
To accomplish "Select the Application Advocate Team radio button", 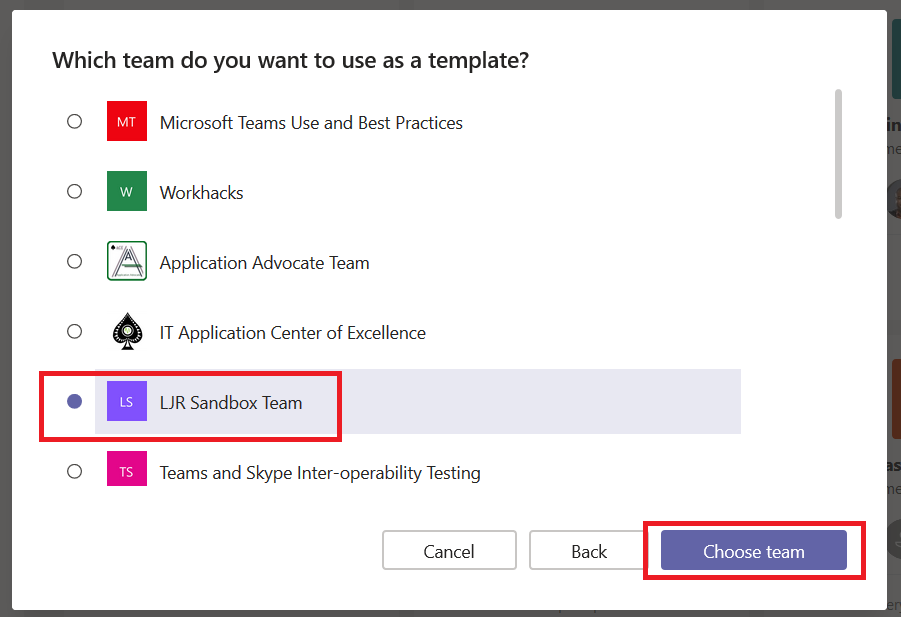I will tap(75, 261).
